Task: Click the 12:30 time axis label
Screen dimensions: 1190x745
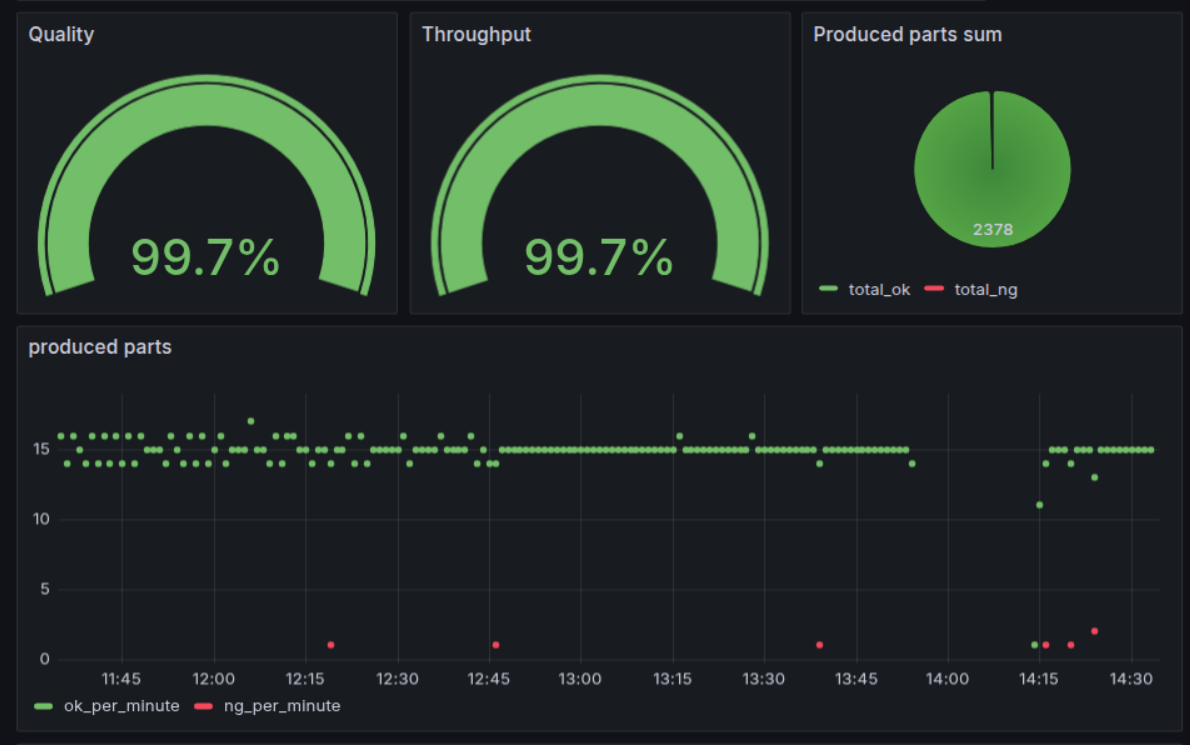Action: 398,679
